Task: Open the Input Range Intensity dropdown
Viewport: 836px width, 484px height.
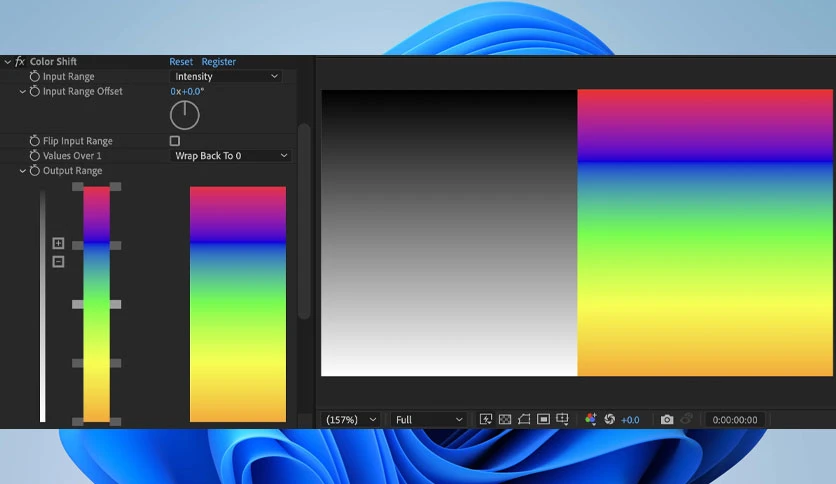Action: point(226,76)
